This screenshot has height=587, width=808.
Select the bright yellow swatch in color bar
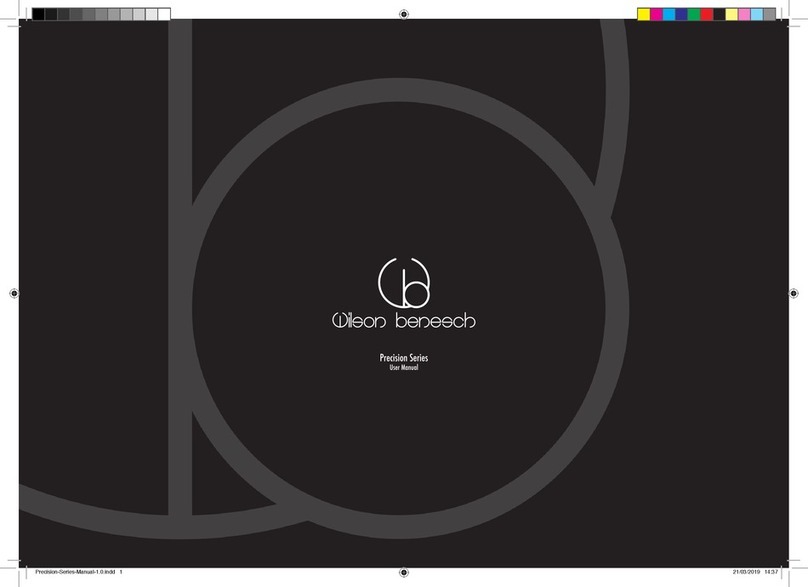click(x=644, y=14)
